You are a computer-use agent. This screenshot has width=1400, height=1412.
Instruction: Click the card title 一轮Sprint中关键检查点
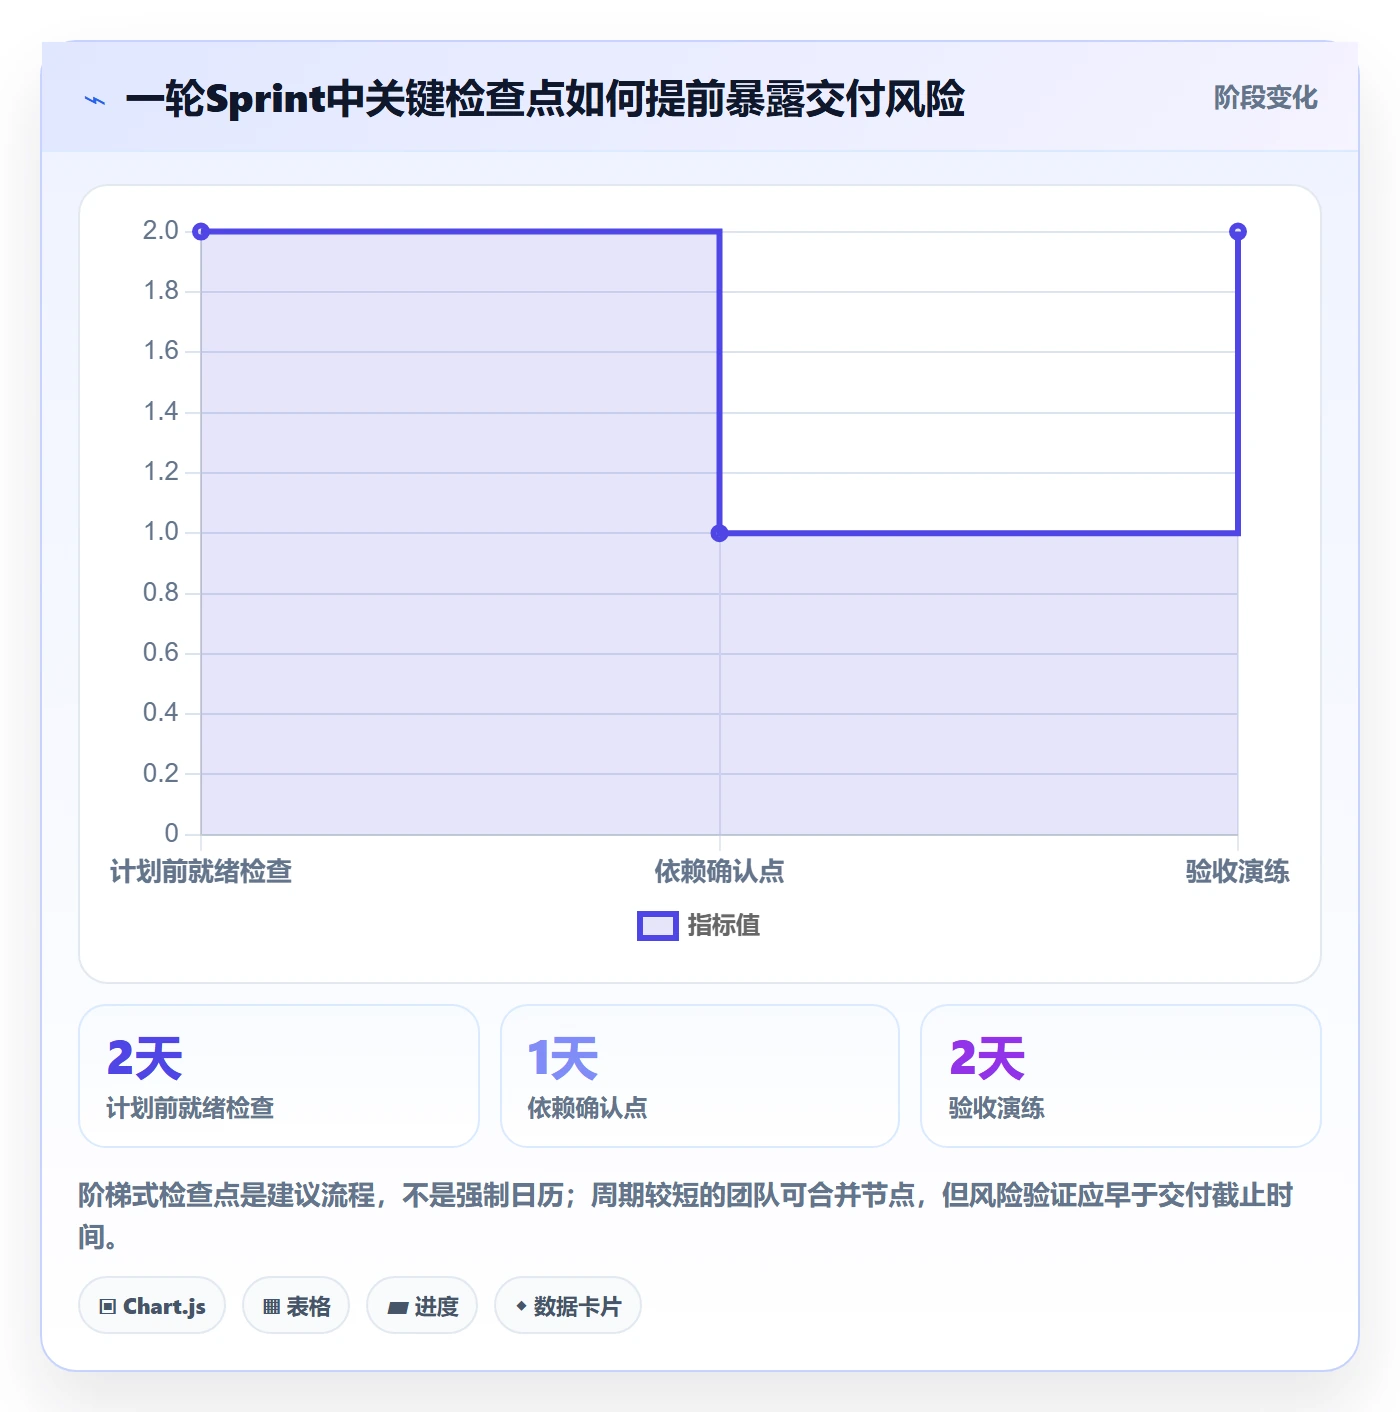click(x=545, y=99)
